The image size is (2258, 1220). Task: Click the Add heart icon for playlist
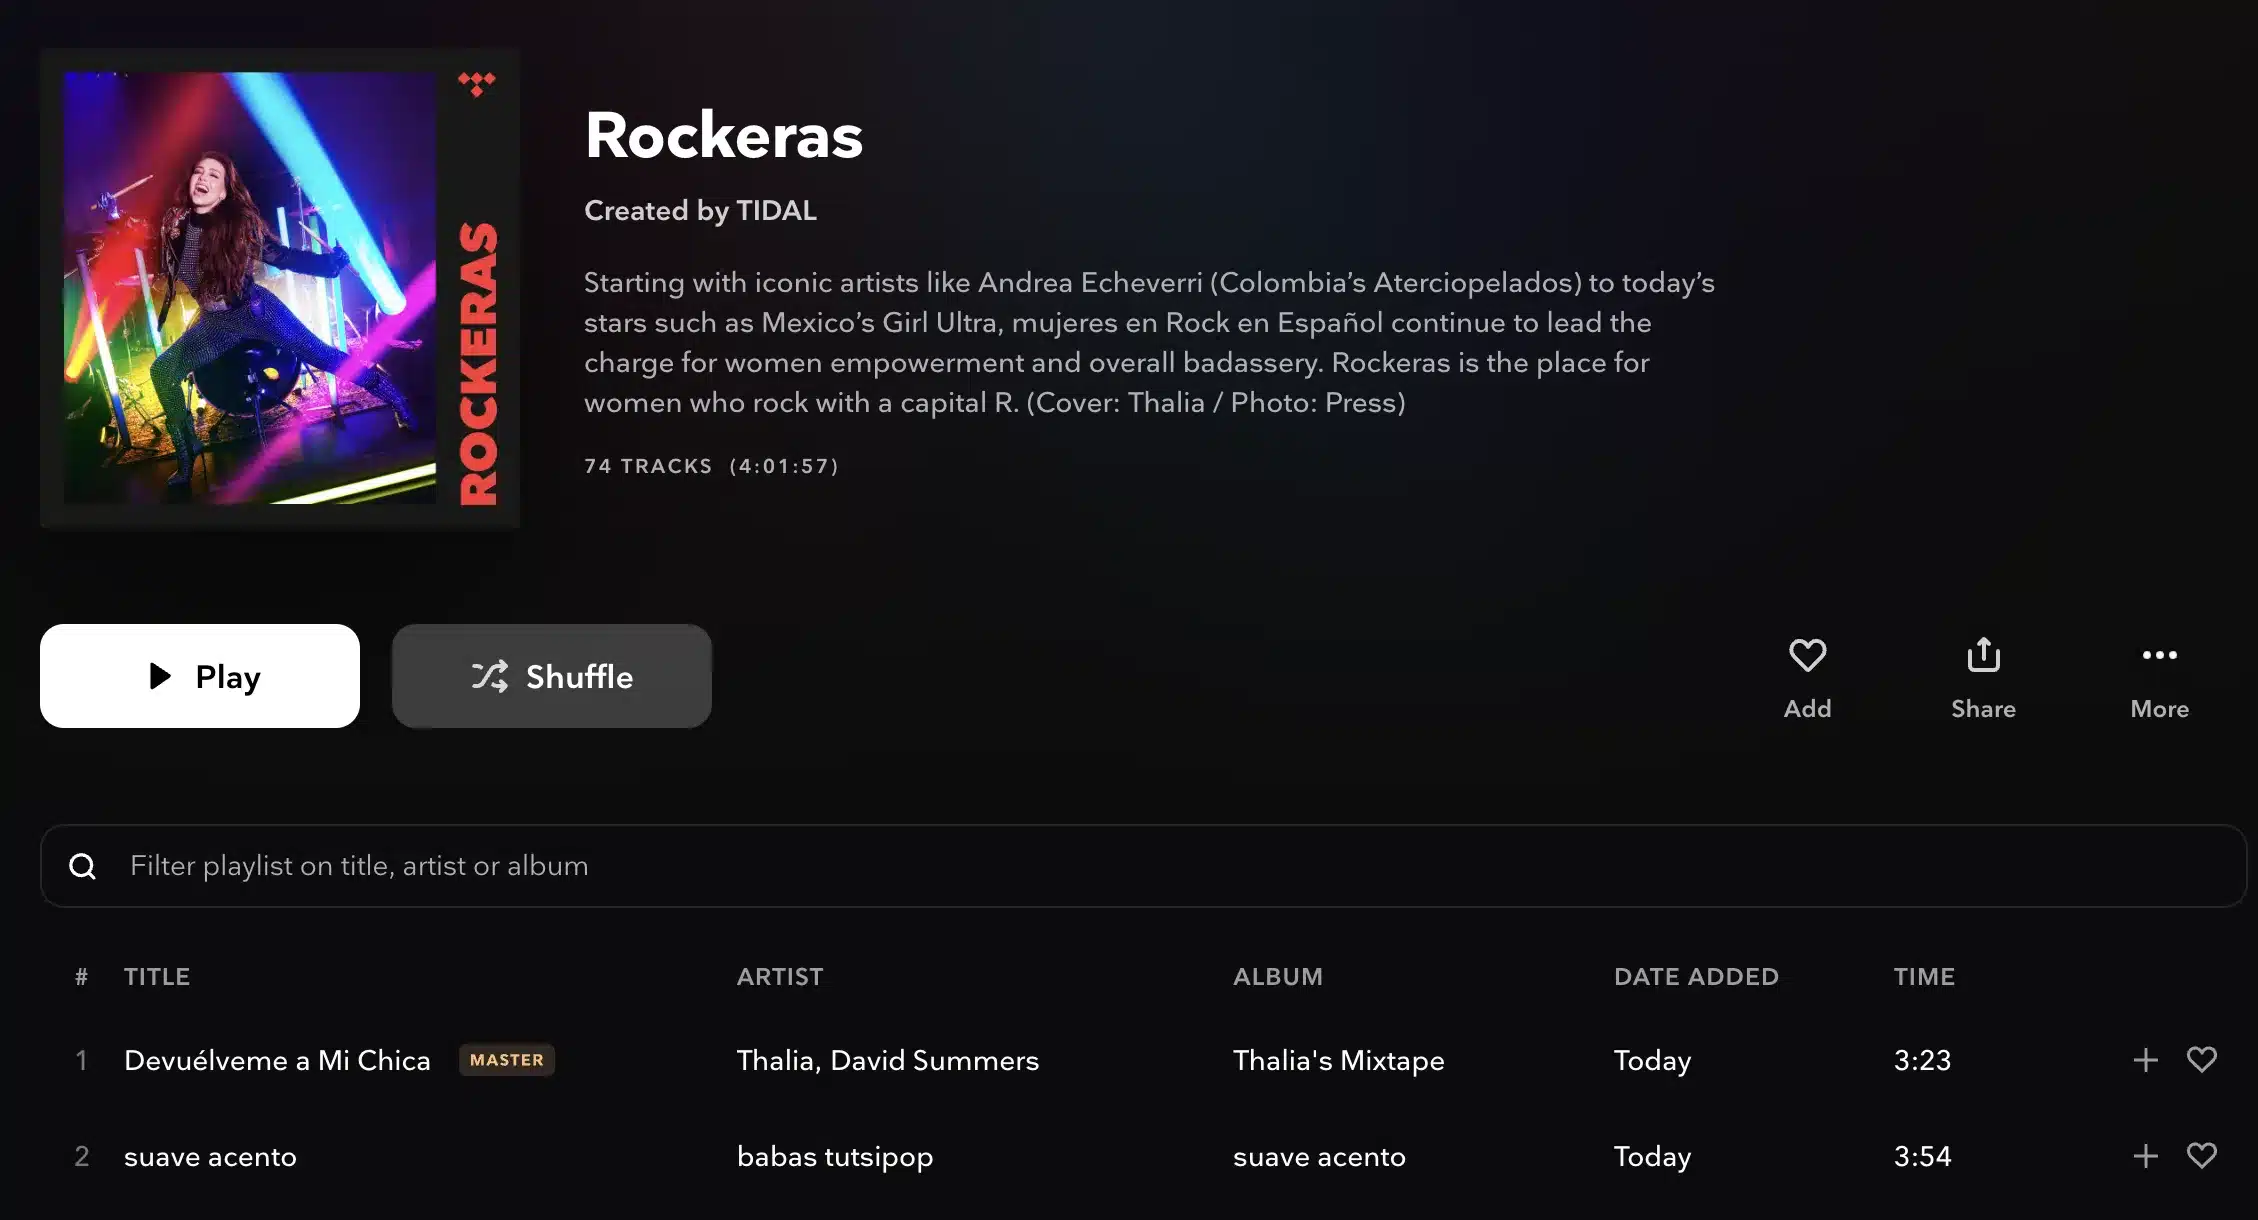[1807, 656]
